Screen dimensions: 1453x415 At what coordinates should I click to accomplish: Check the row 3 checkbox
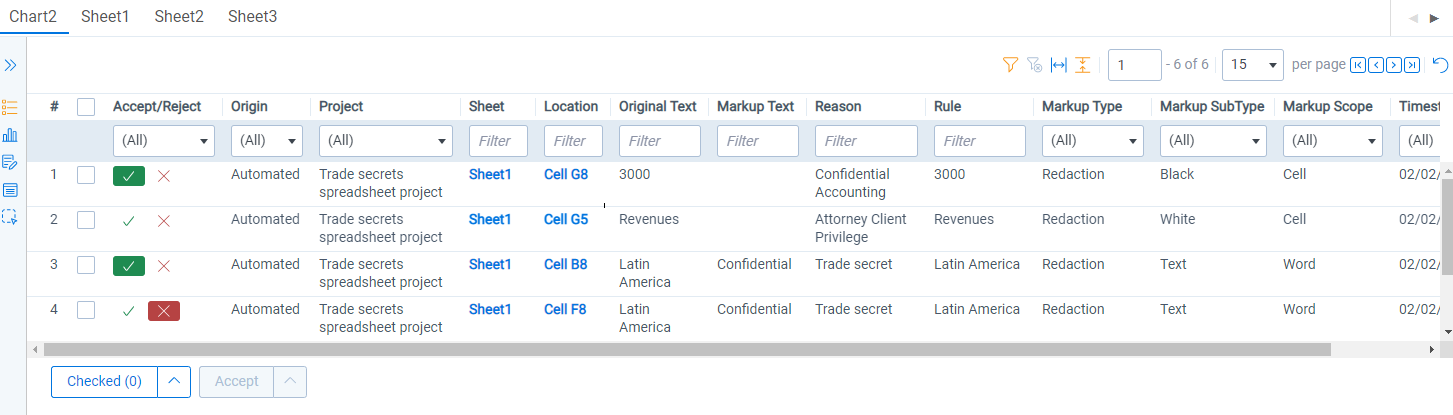tap(86, 265)
